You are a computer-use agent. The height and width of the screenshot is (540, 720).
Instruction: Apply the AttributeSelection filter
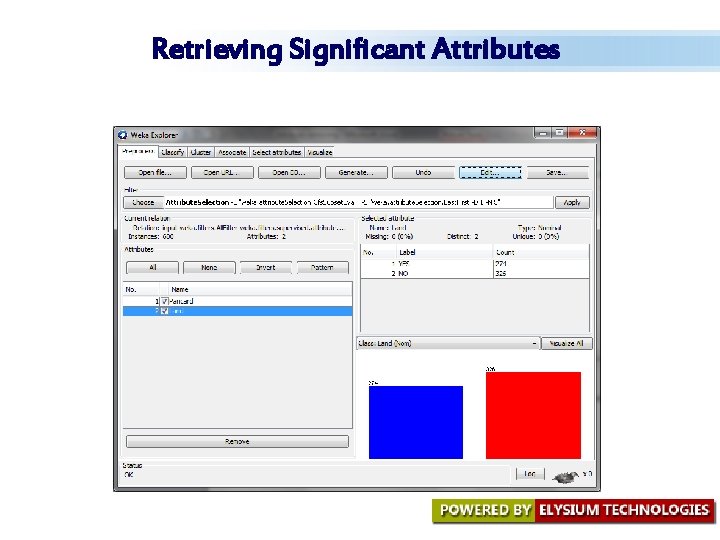coord(572,202)
